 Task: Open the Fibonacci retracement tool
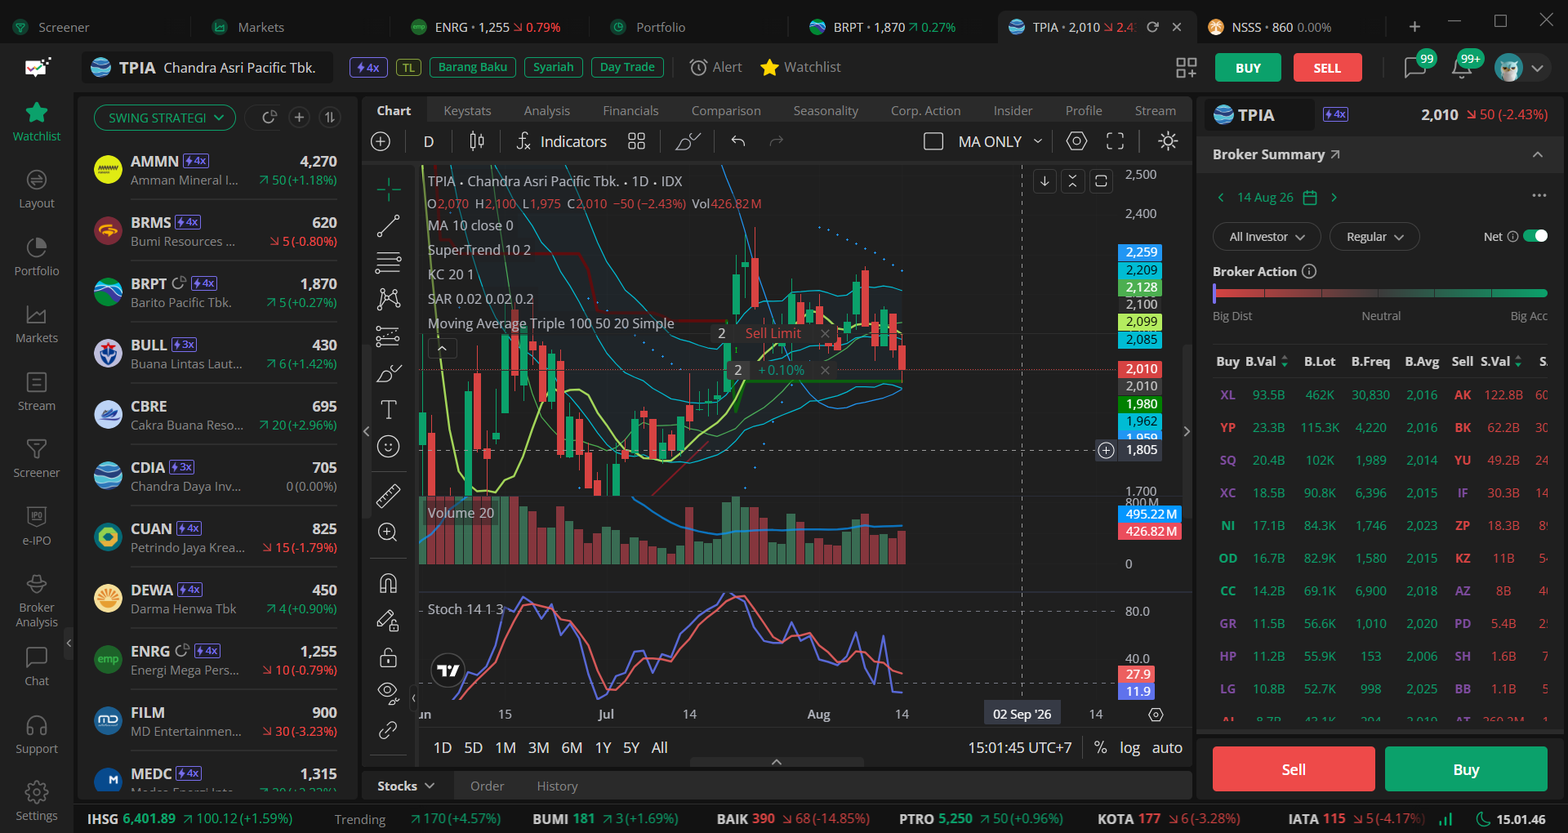coord(388,263)
